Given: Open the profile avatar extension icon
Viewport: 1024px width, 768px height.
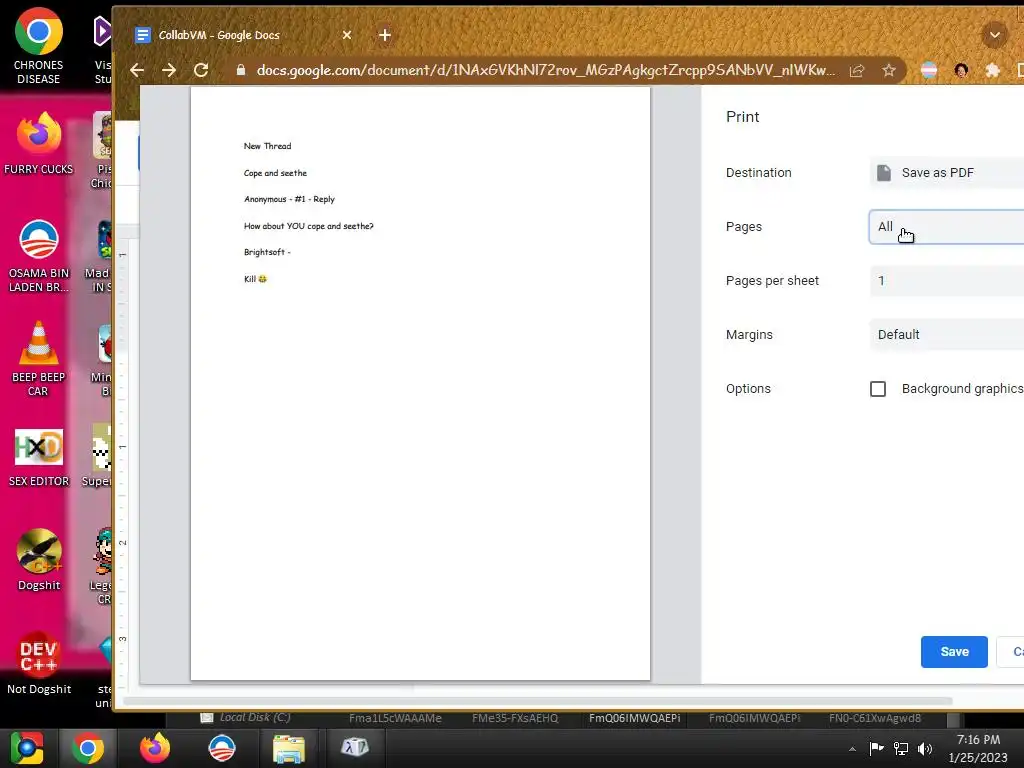Looking at the screenshot, I should click(961, 71).
